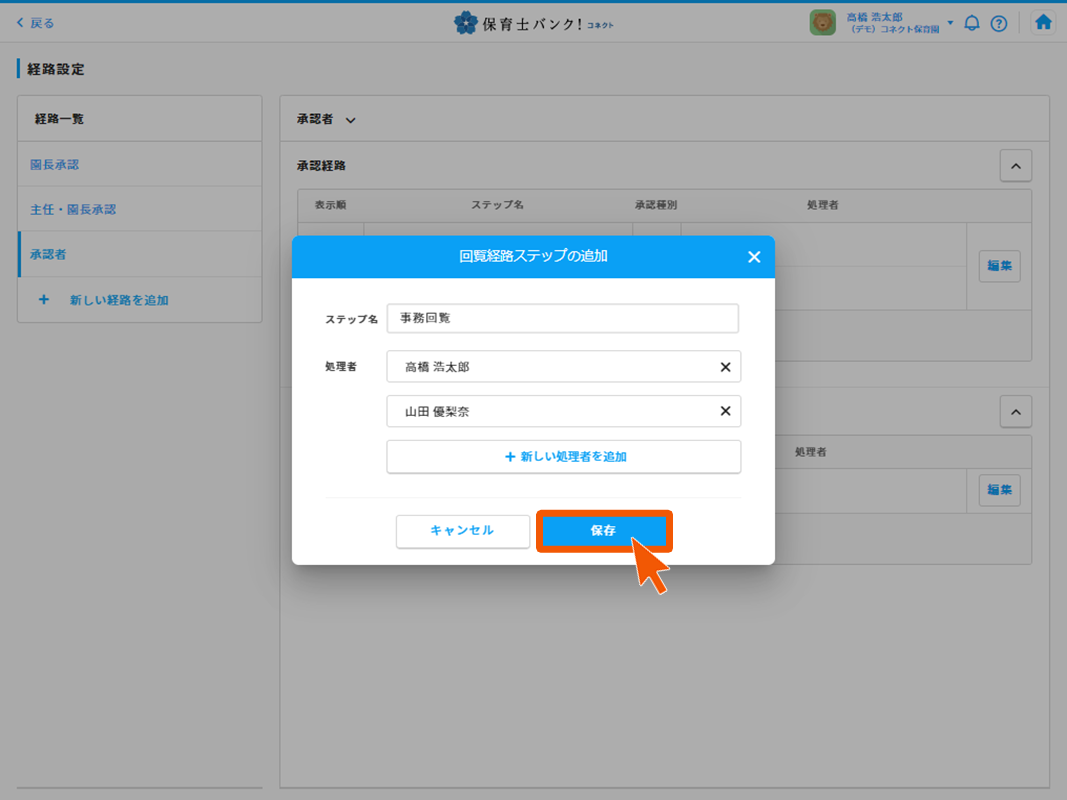
Task: Select 主任・園長承認 route
Action: (73, 209)
